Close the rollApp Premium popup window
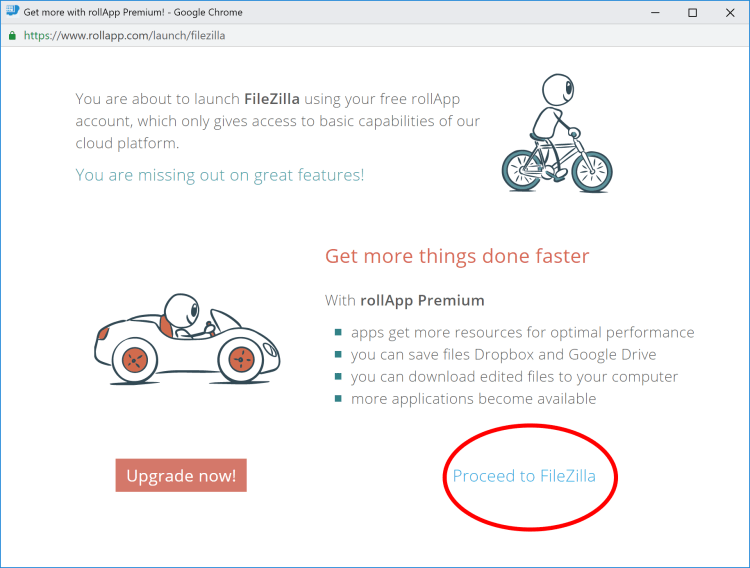 point(730,12)
